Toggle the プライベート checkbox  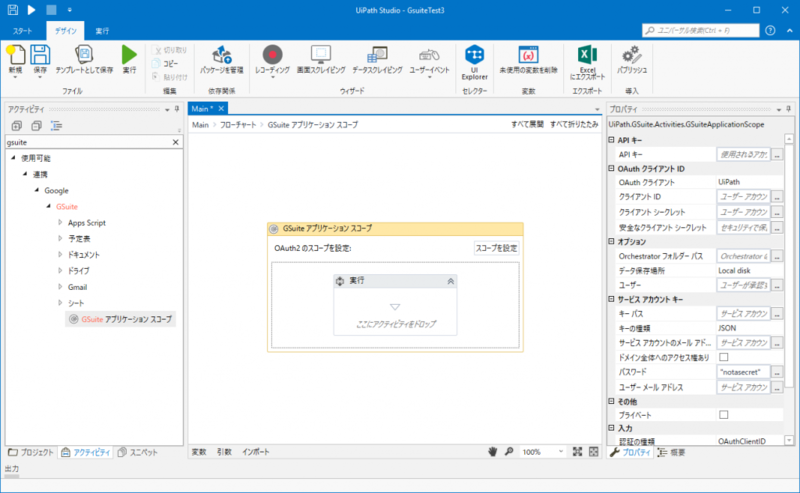pos(723,415)
